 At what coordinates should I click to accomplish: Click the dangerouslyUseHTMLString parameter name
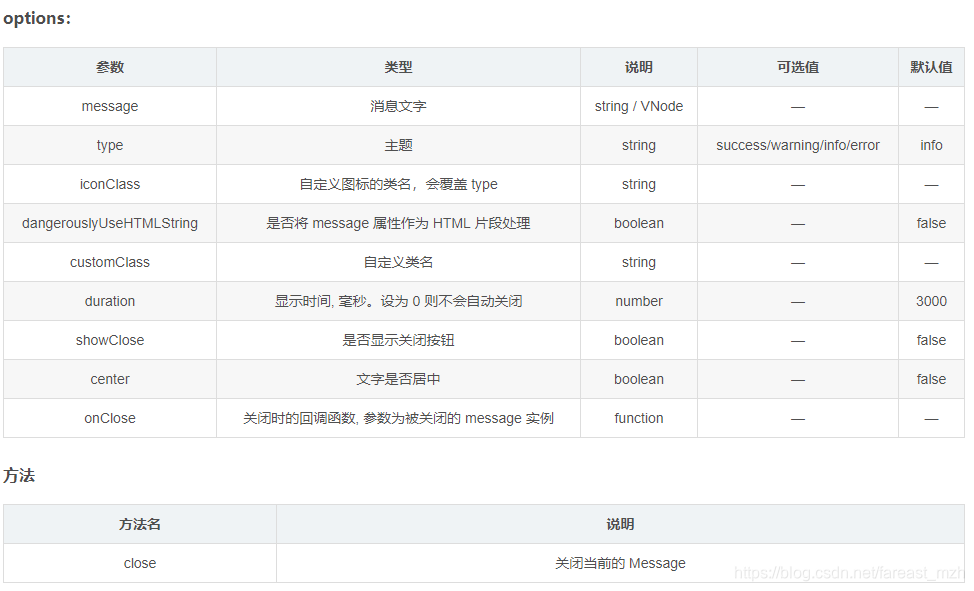tap(109, 223)
